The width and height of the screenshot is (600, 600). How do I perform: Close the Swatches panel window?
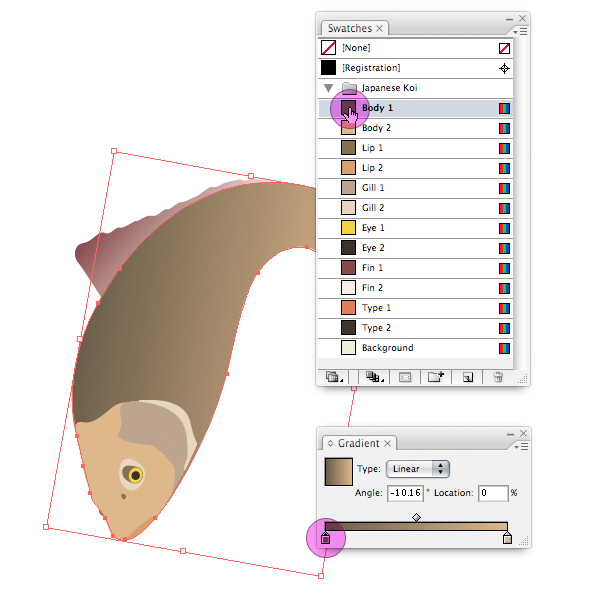tap(522, 18)
